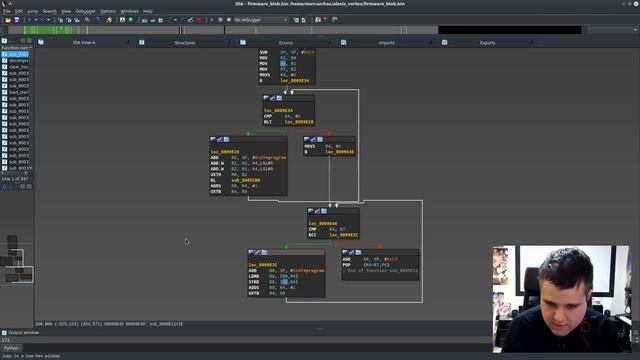Close the Imports tab

430,42
